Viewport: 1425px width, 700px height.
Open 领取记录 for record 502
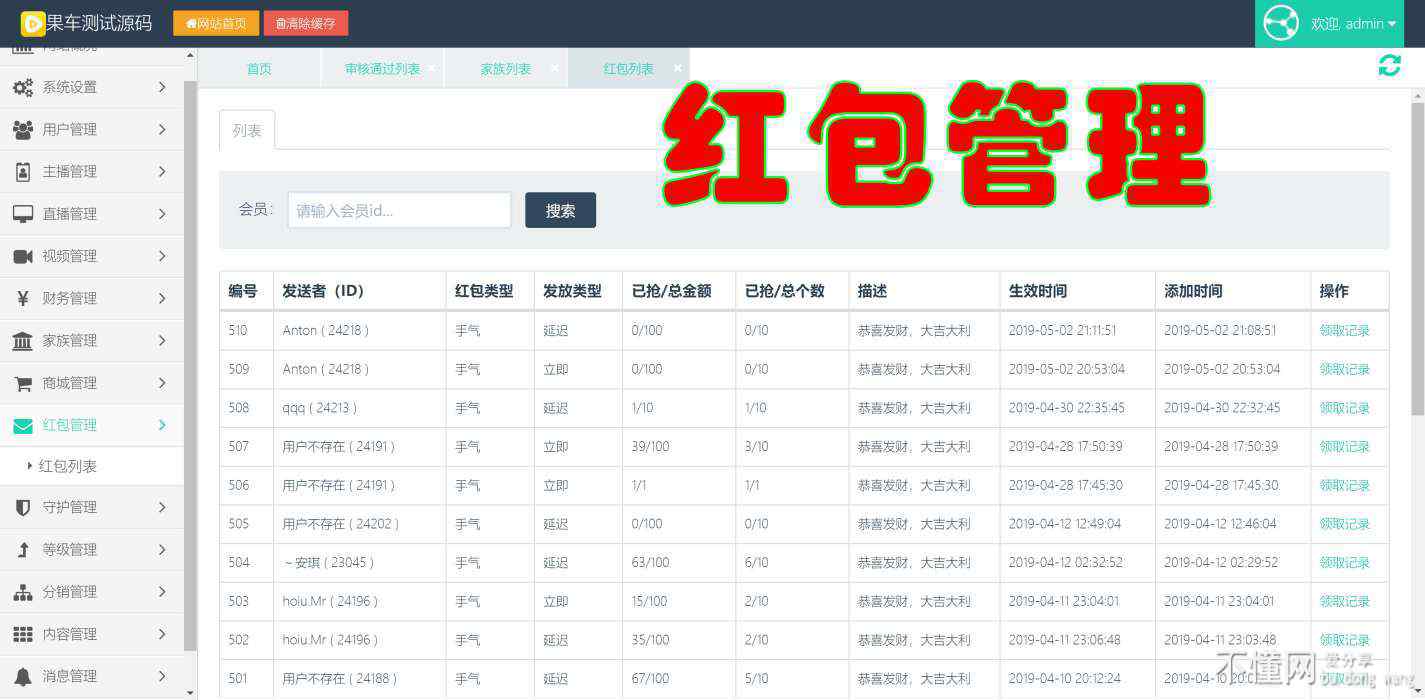pos(1344,640)
